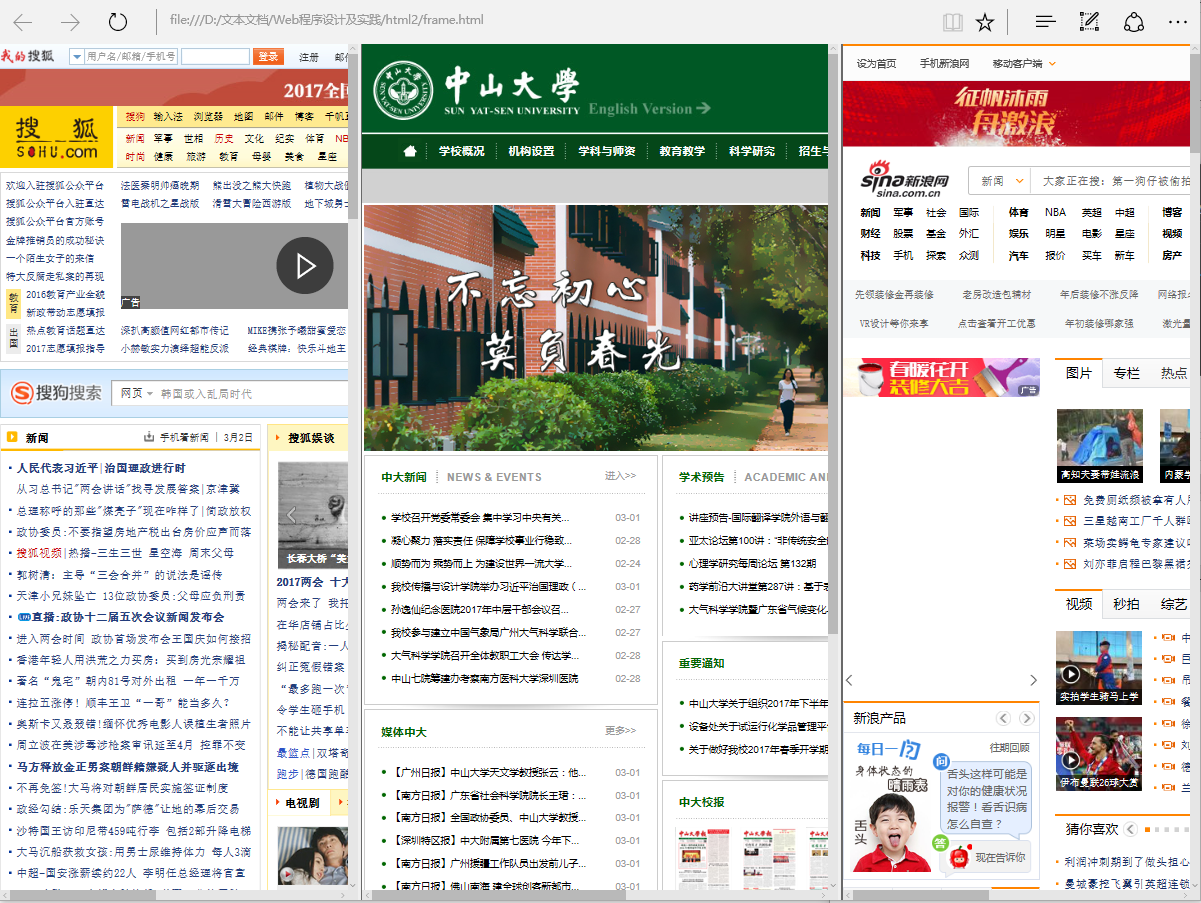Click the 高知夫妻带娃流浪 photo thumbnail
This screenshot has width=1201, height=903.
[x=1099, y=446]
